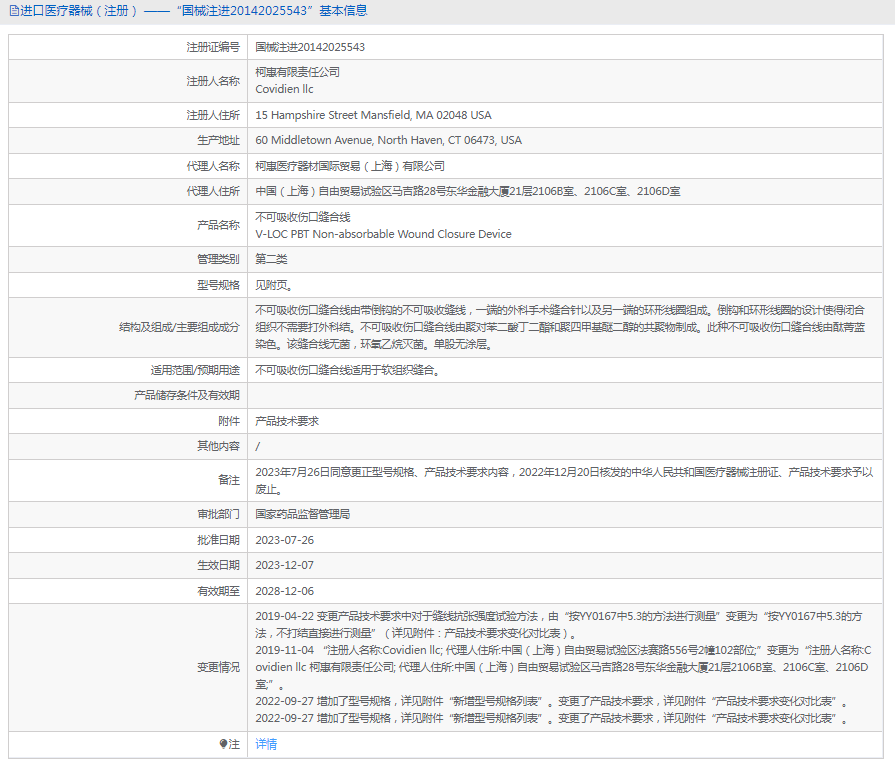Select agent address 中国（上海）自由贸易试验区马吉路28号

[x=467, y=191]
